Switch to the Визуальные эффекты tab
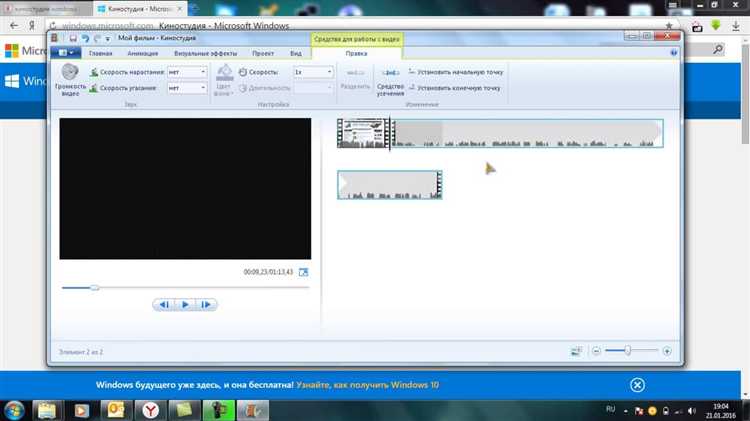This screenshot has width=750, height=421. click(206, 53)
